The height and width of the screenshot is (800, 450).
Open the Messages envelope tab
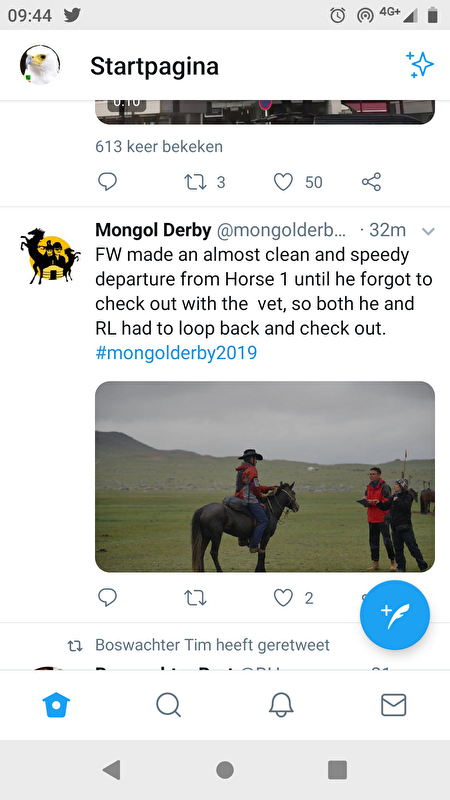(394, 705)
